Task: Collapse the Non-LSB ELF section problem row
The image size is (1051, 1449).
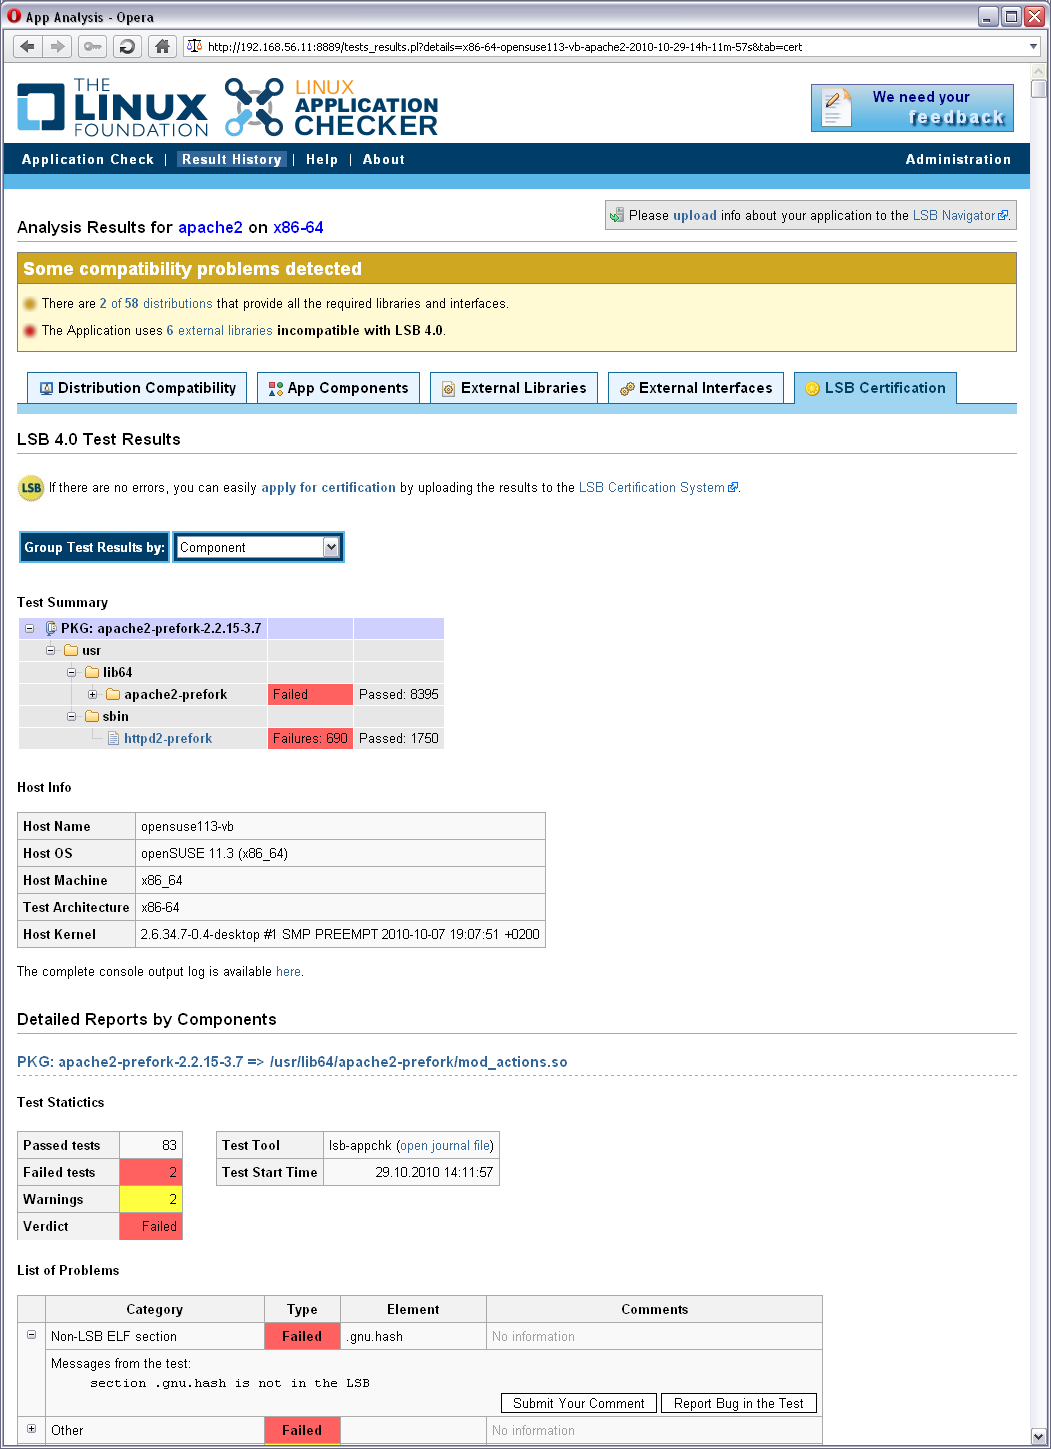Action: (31, 1335)
